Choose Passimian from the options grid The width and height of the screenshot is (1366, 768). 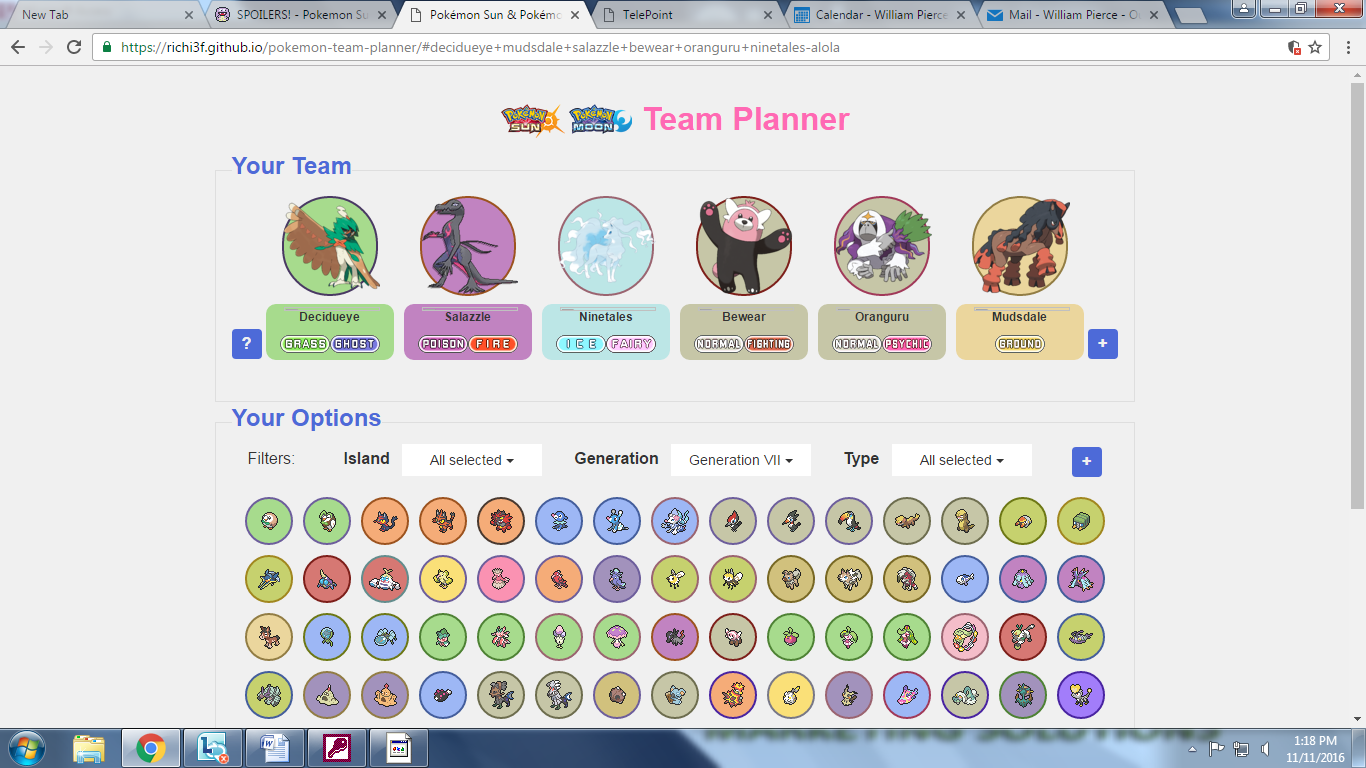(x=1023, y=637)
